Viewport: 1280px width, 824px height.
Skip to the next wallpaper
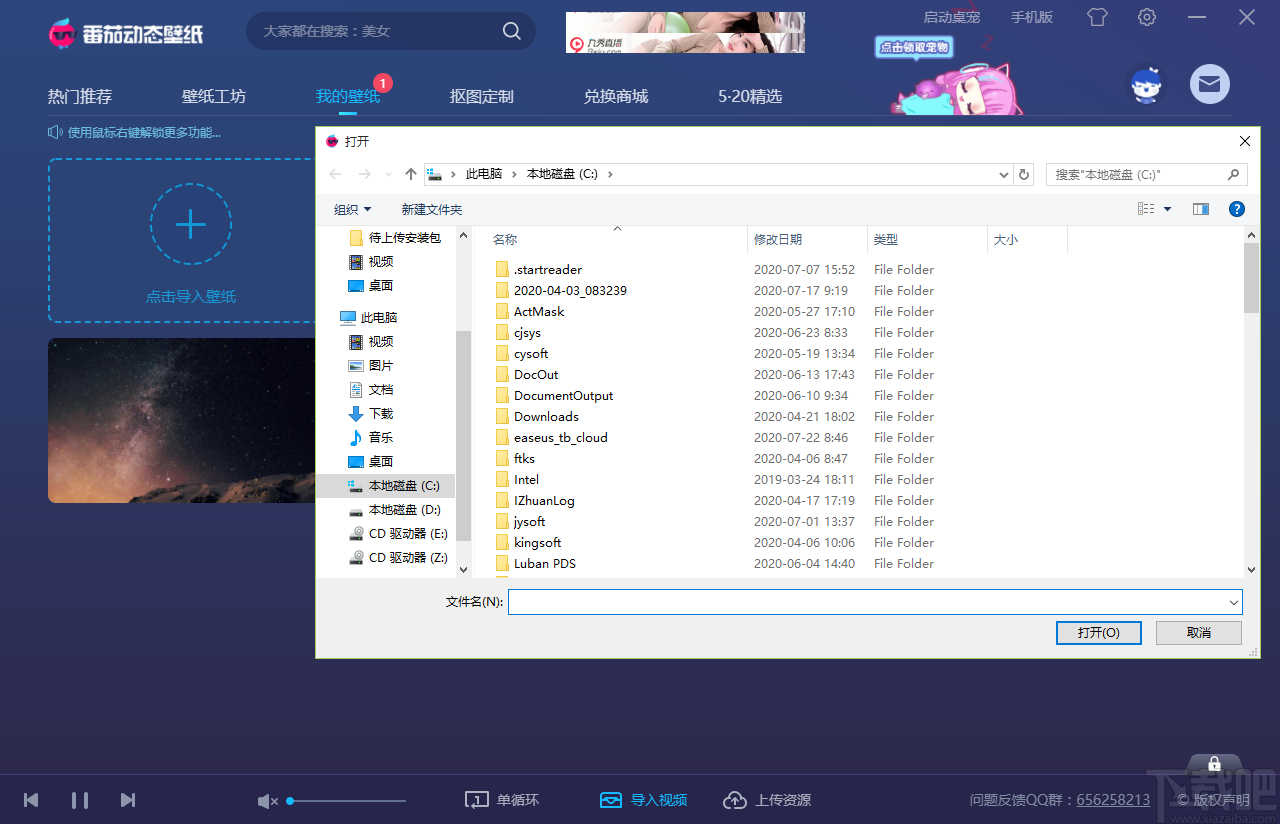click(x=128, y=800)
